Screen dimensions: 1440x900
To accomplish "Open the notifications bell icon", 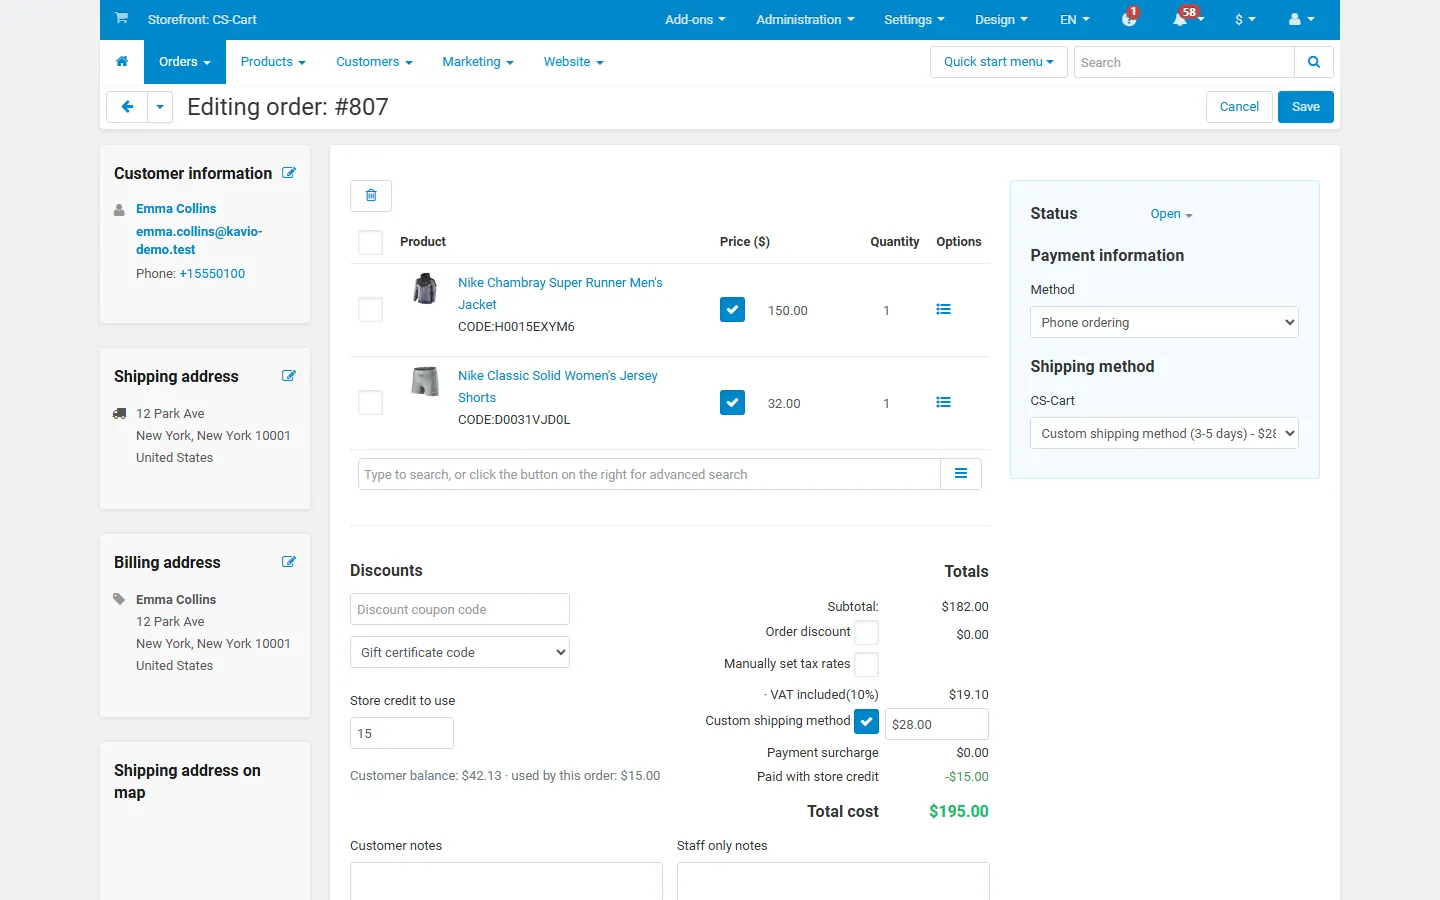I will point(1182,19).
